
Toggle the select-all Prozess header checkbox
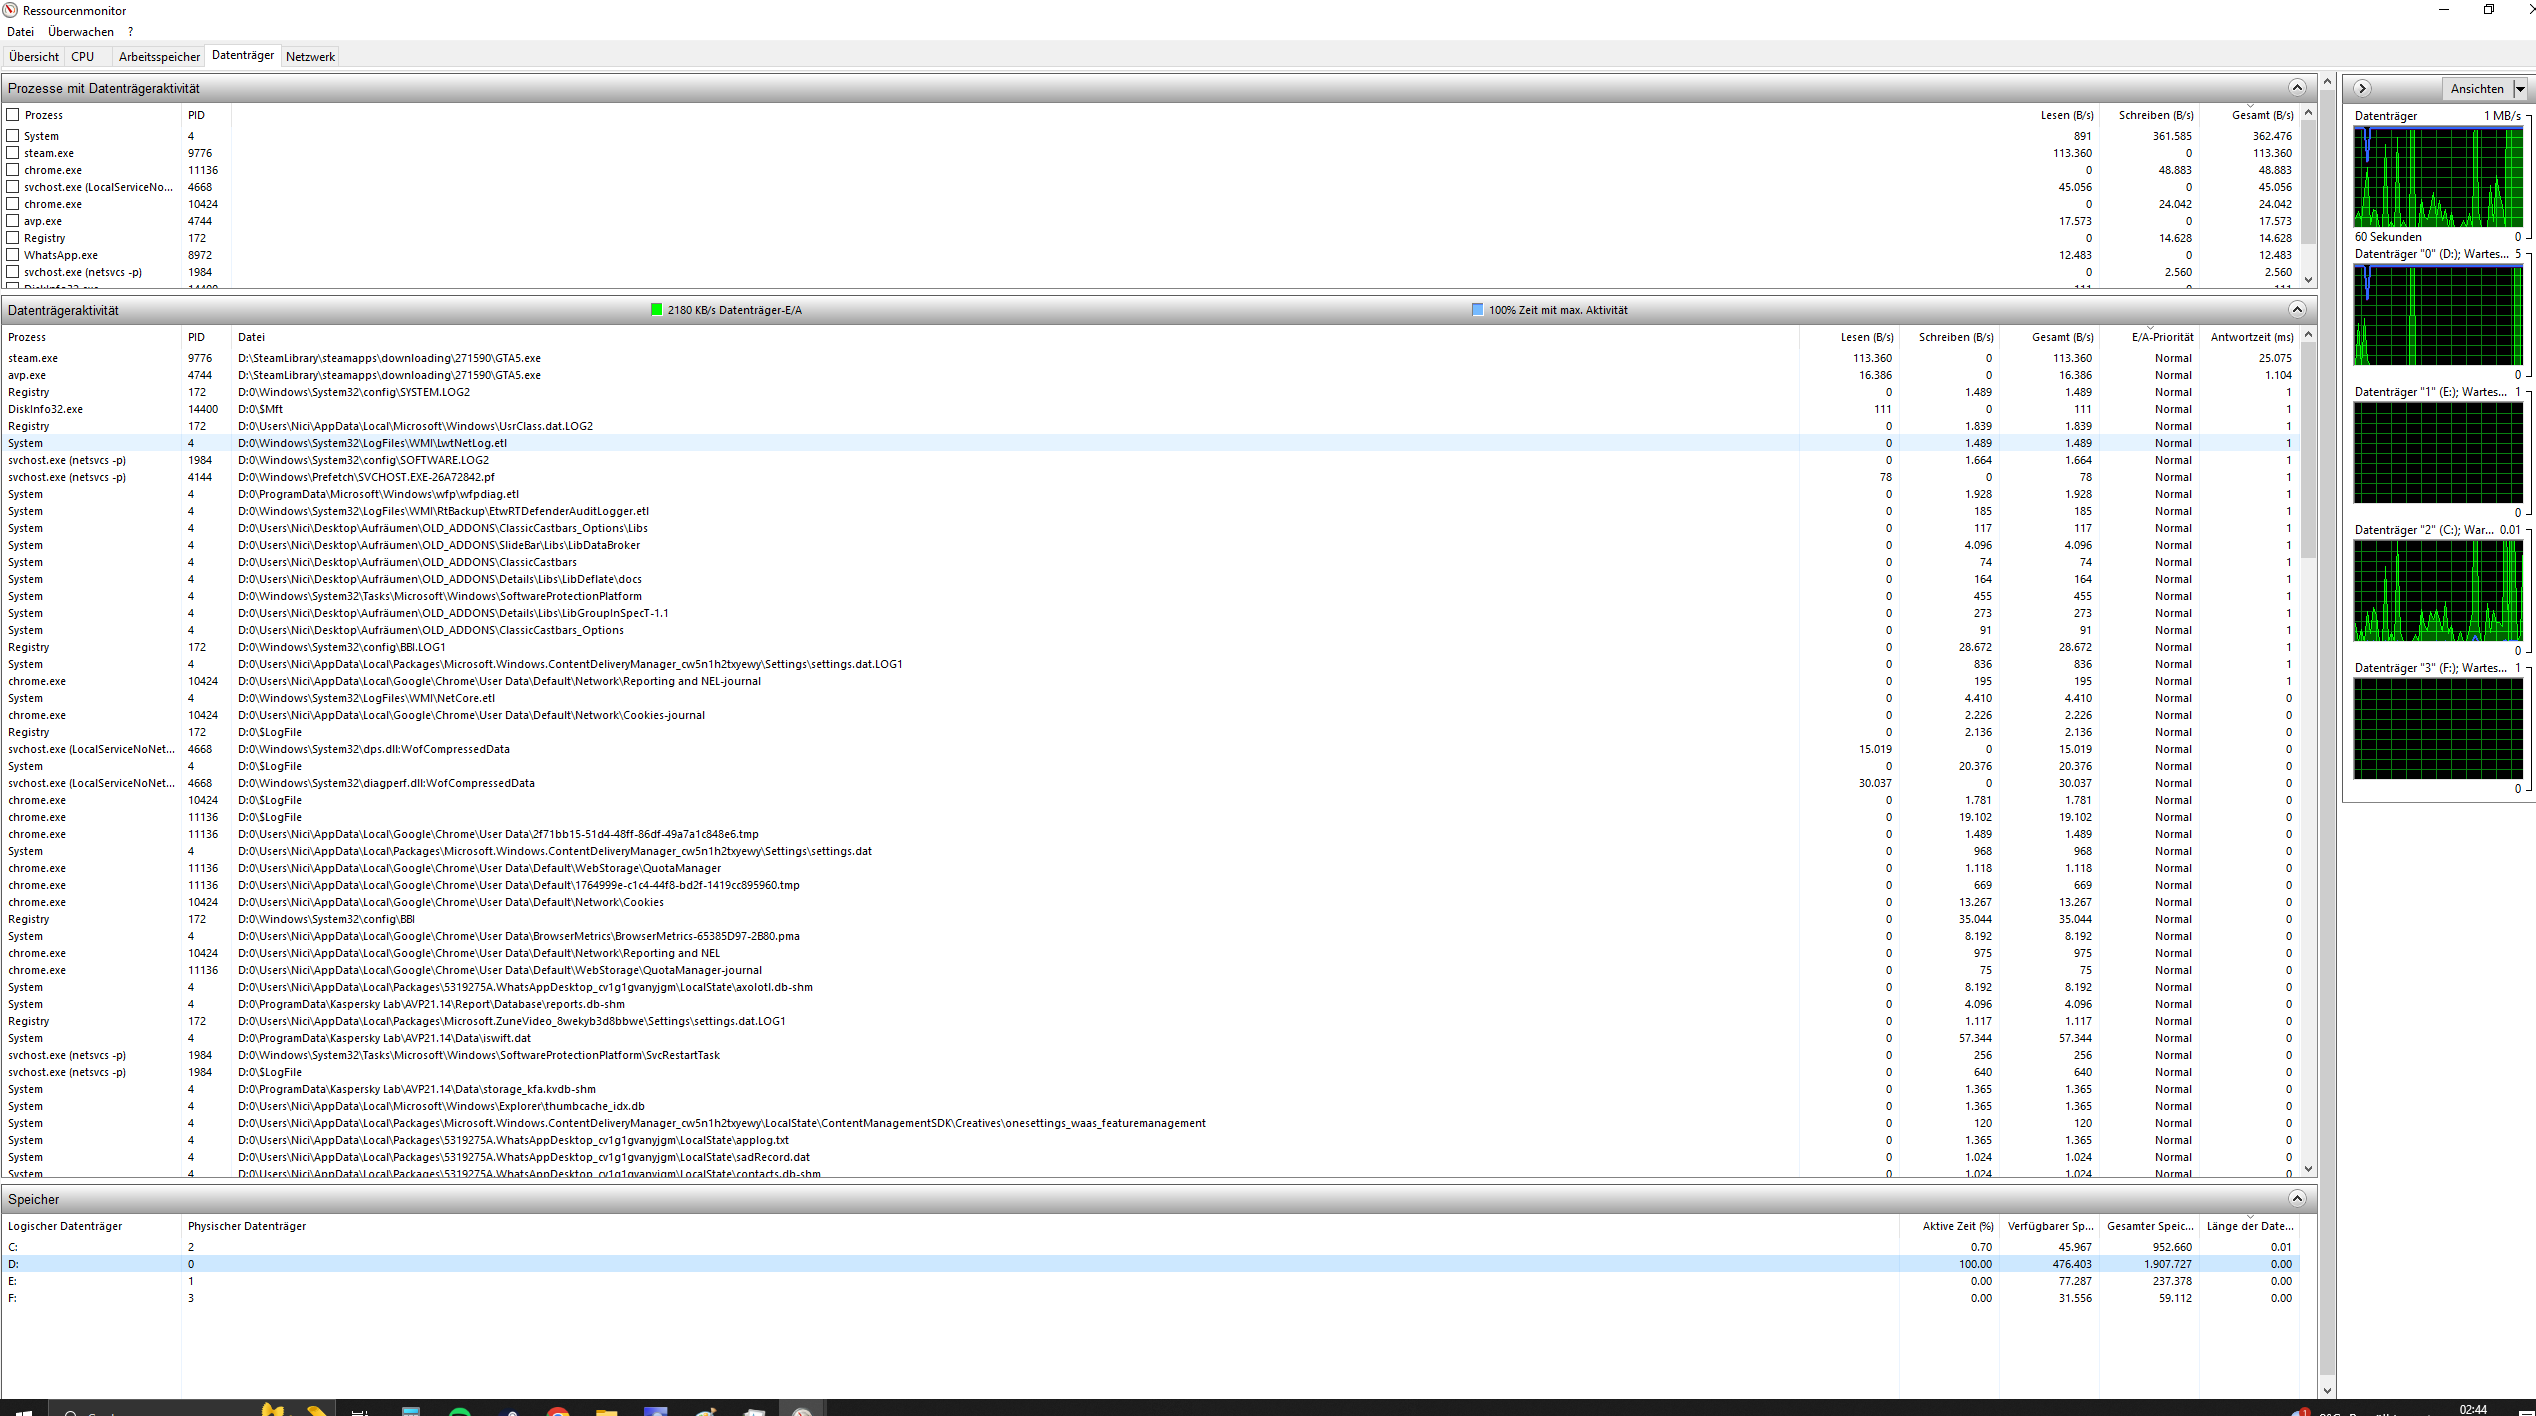point(13,115)
